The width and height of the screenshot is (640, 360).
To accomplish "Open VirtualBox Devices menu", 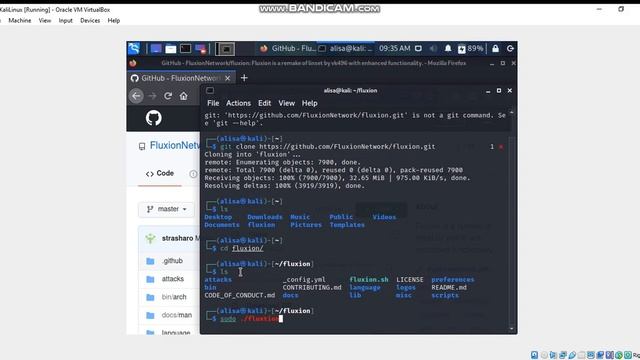I will tap(90, 20).
